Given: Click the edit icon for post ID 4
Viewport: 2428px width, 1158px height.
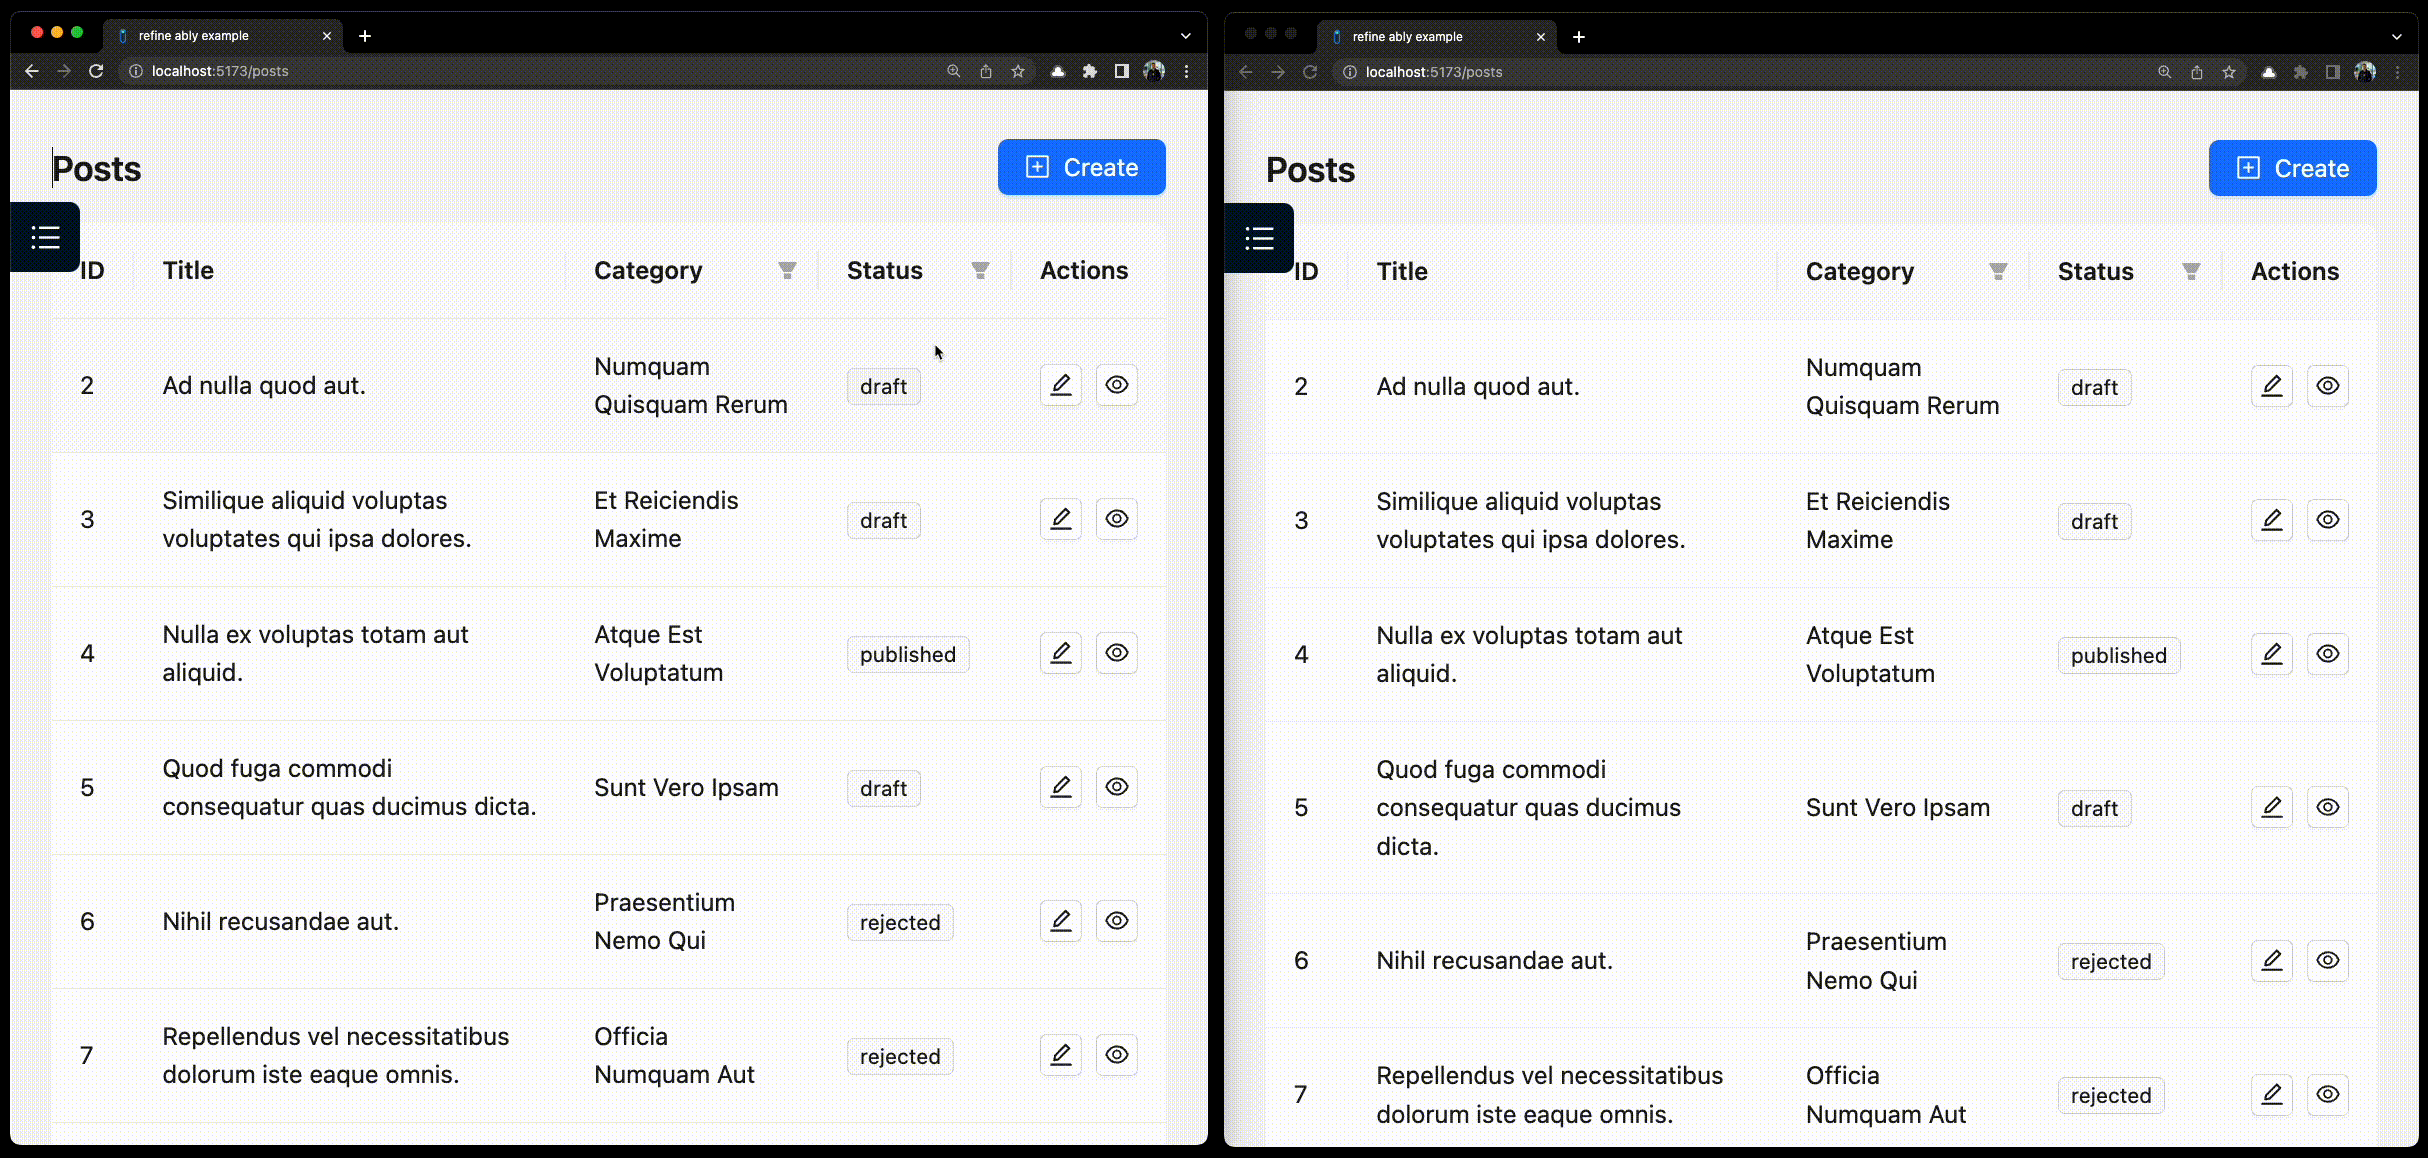Looking at the screenshot, I should click(x=1059, y=652).
